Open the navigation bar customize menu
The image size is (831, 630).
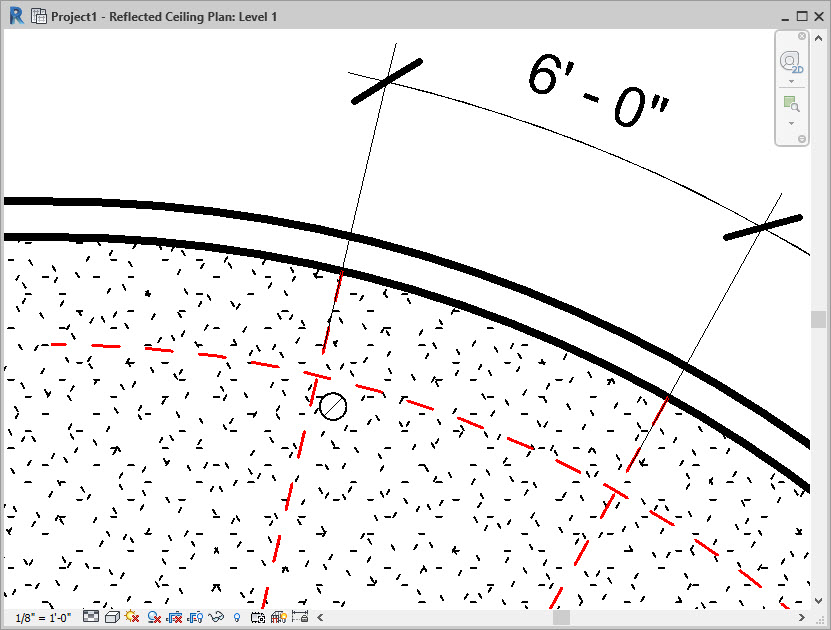(802, 139)
